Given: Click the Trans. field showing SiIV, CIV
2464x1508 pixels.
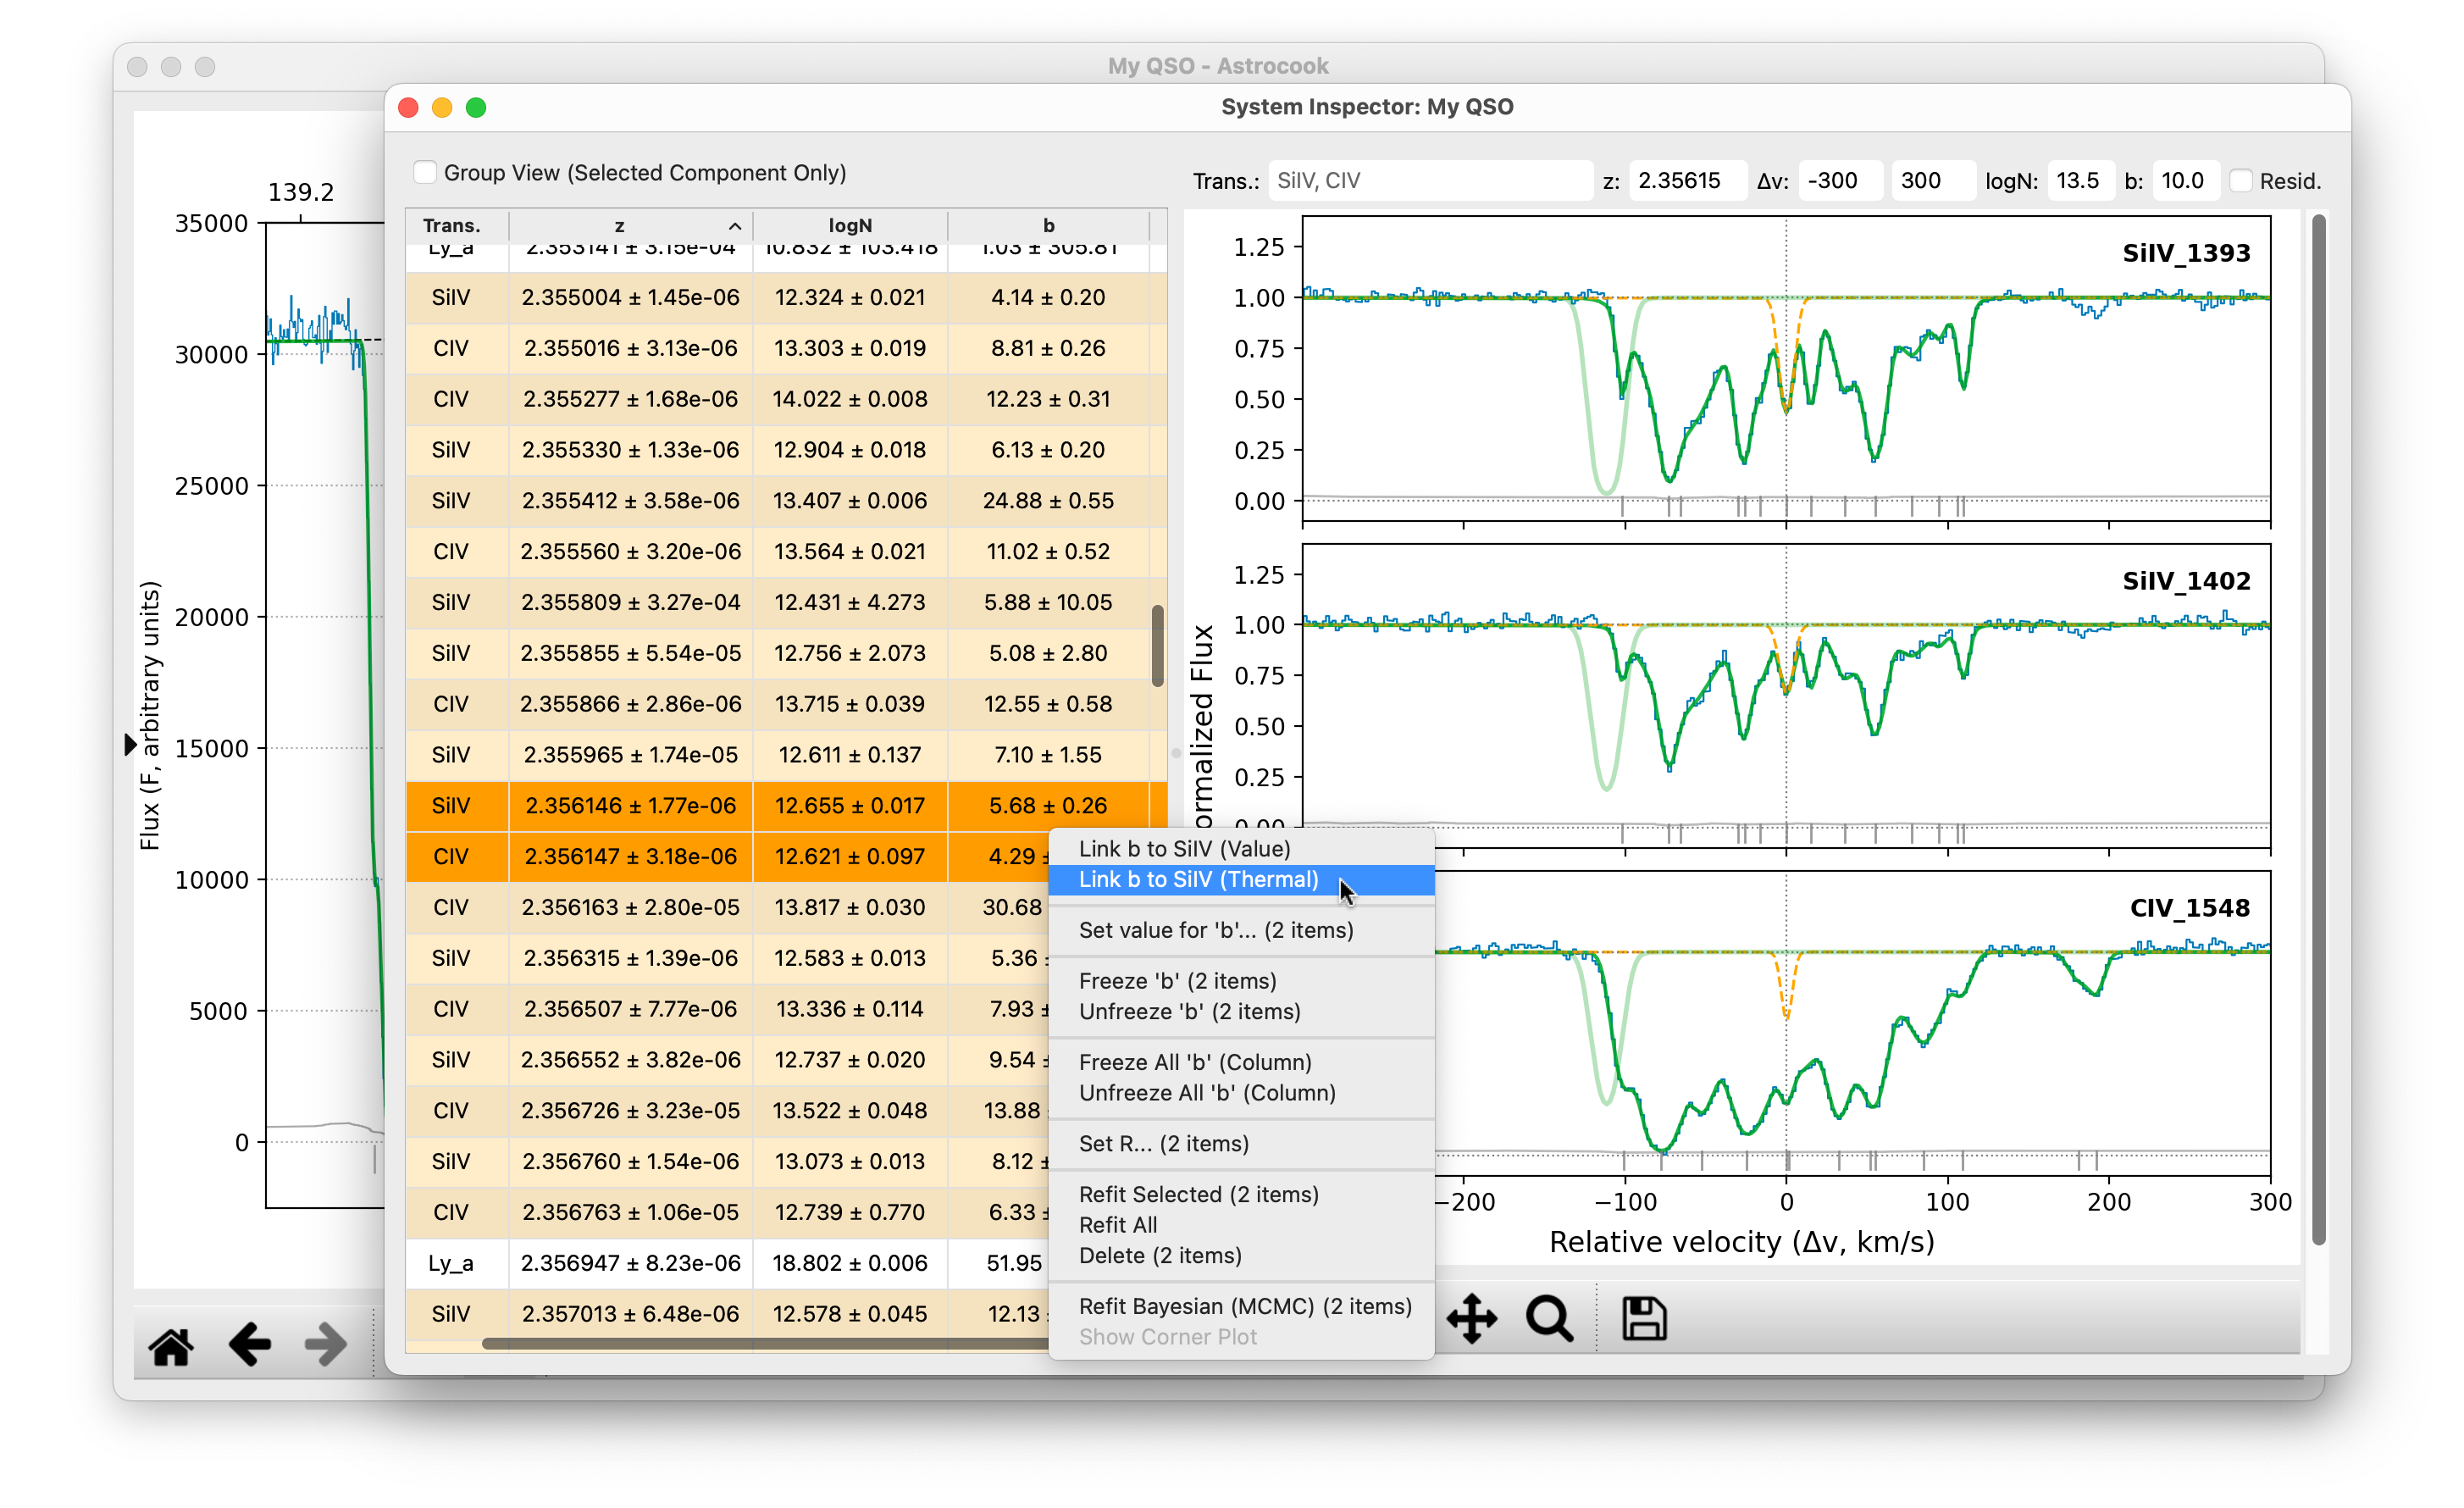Looking at the screenshot, I should [1429, 181].
